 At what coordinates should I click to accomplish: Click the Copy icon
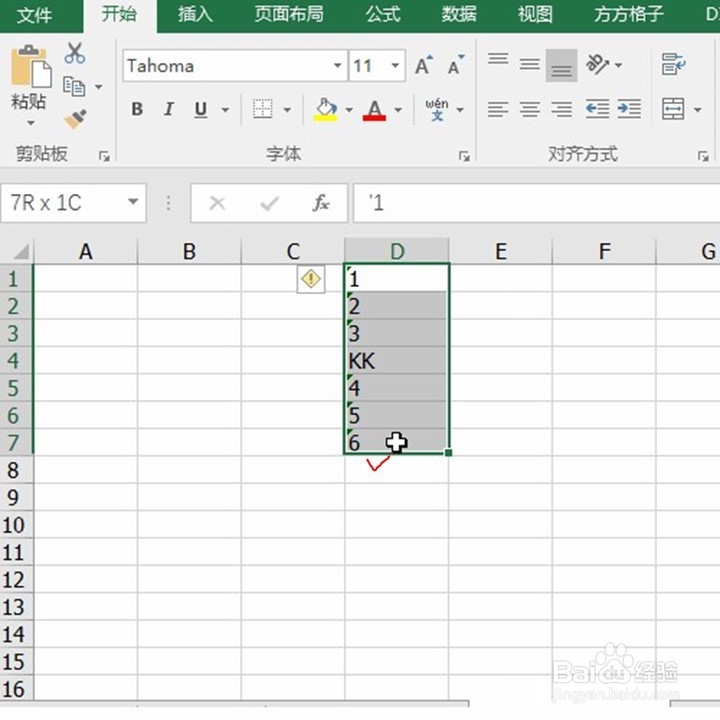74,86
